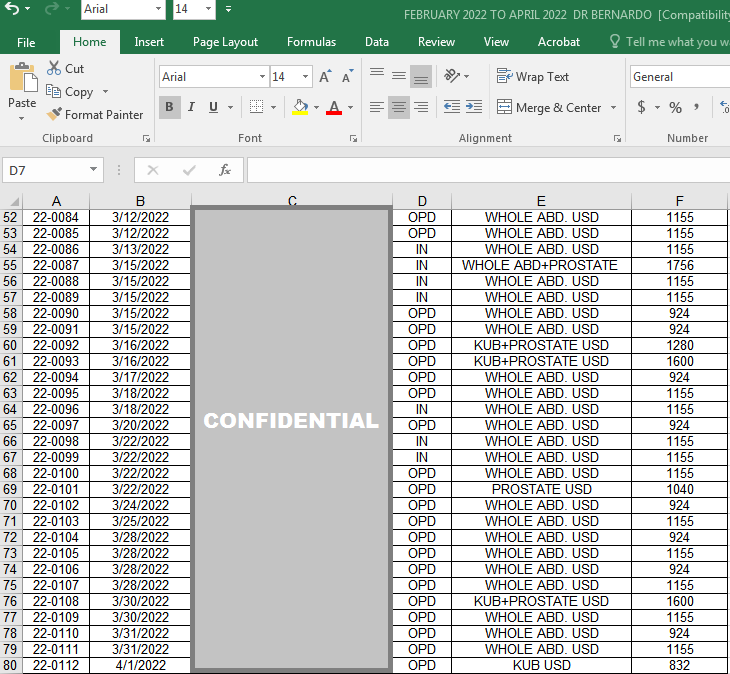Apply yellow Fill Color bucket

coord(300,108)
